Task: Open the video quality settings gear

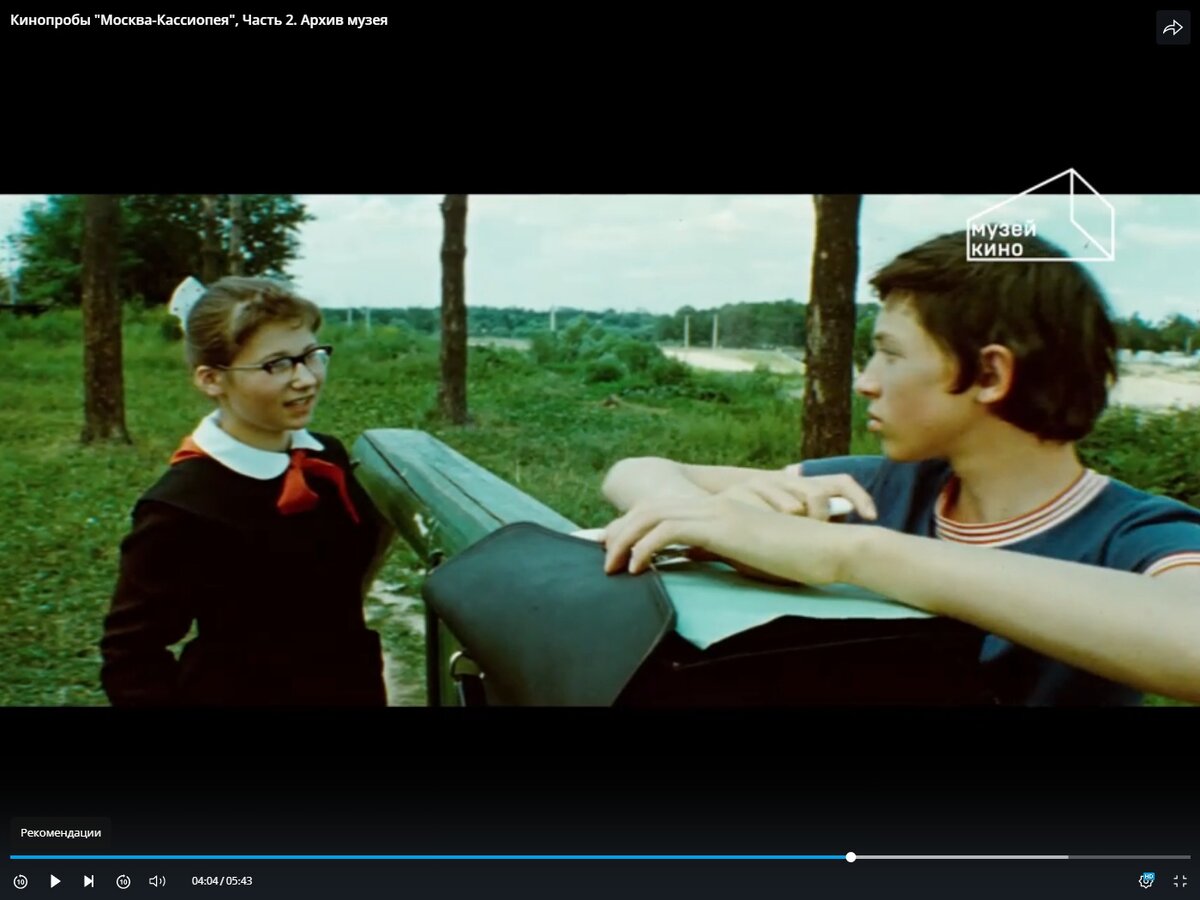Action: click(1146, 881)
